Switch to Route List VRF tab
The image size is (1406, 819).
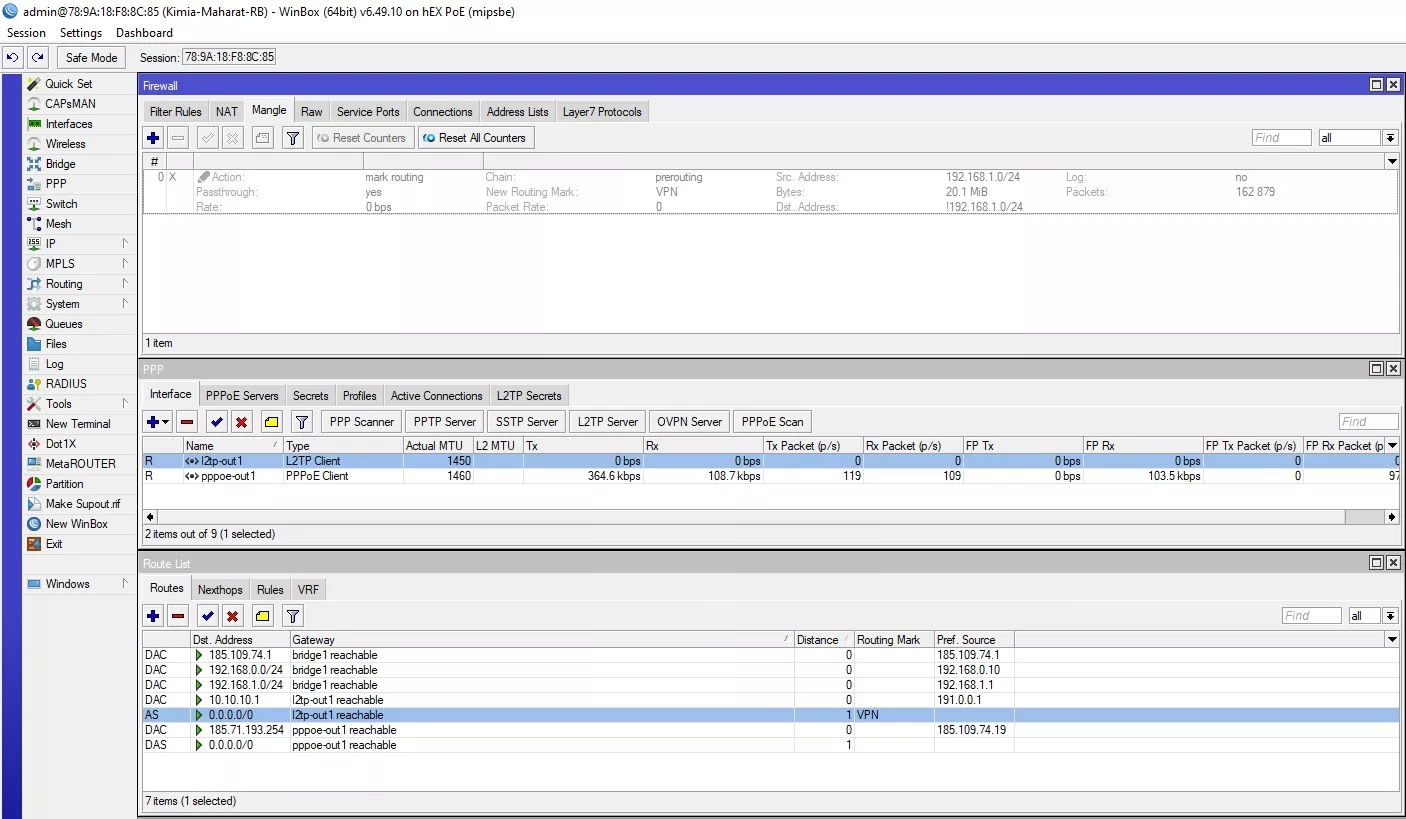point(308,590)
